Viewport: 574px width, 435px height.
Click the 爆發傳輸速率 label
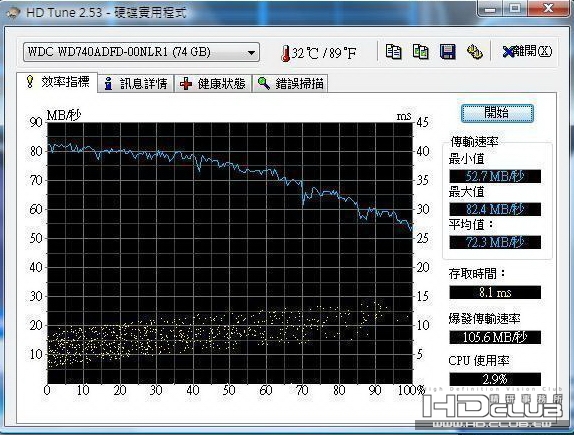click(x=484, y=319)
